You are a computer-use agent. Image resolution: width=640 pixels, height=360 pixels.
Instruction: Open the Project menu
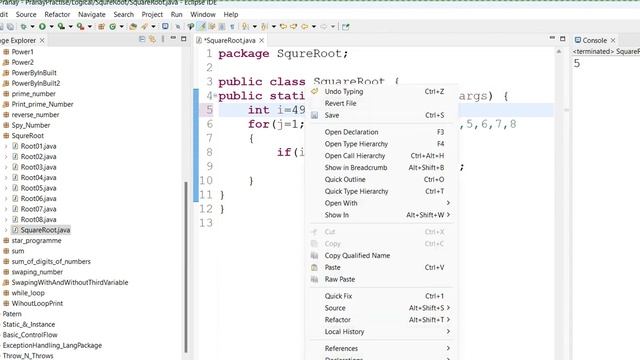(152, 14)
